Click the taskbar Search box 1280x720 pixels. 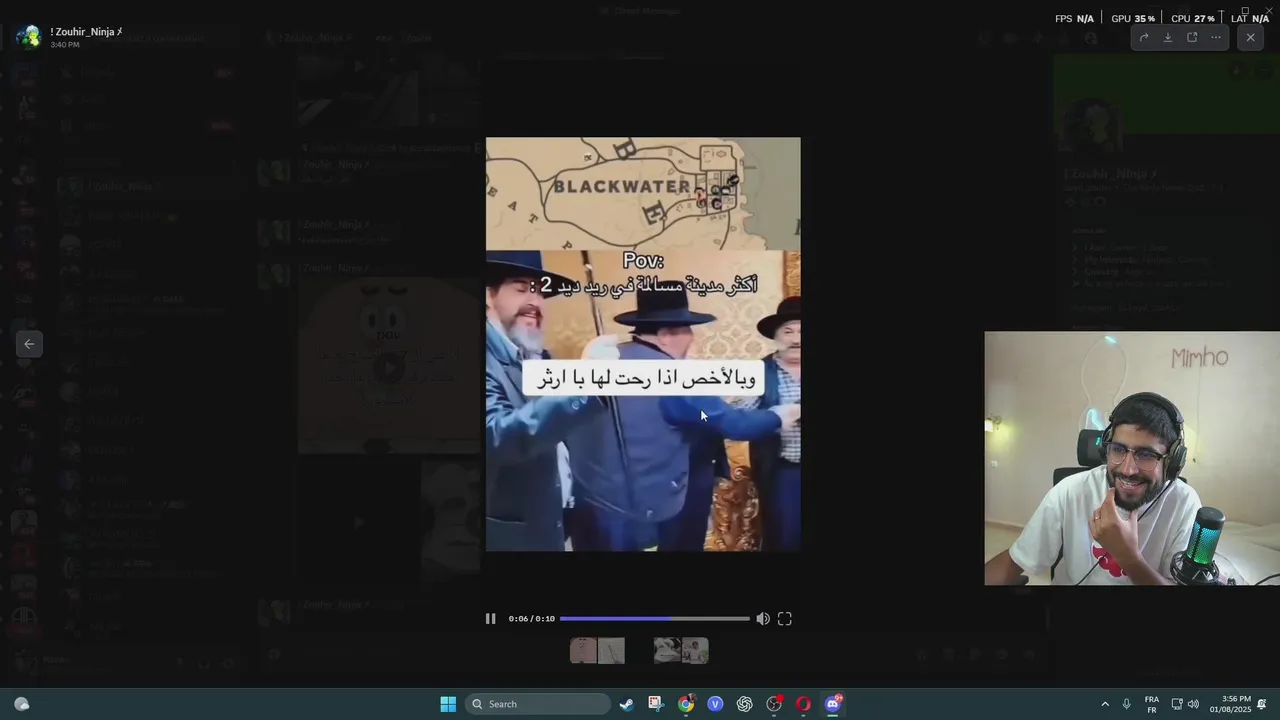pyautogui.click(x=540, y=704)
